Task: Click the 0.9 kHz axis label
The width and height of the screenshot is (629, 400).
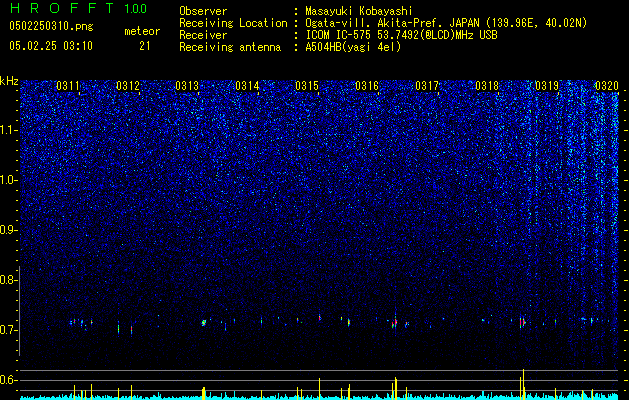Action: coord(9,230)
